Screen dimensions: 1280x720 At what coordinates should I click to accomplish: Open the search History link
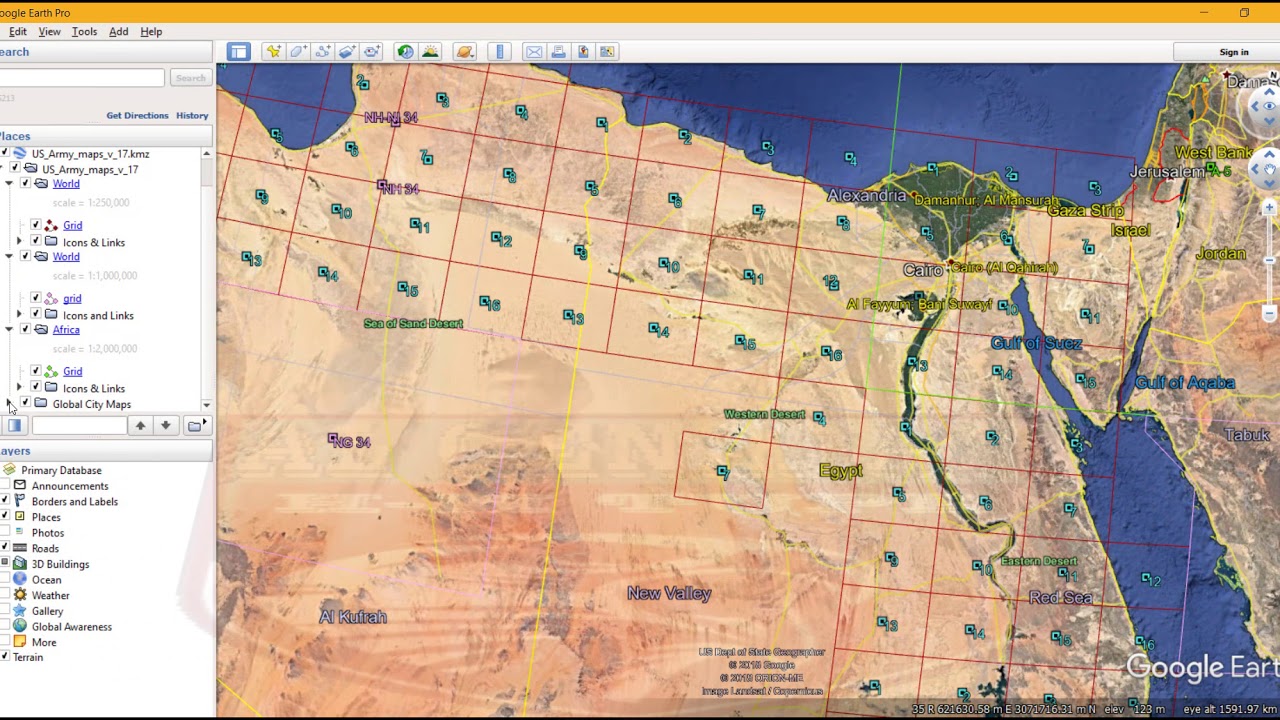(192, 116)
